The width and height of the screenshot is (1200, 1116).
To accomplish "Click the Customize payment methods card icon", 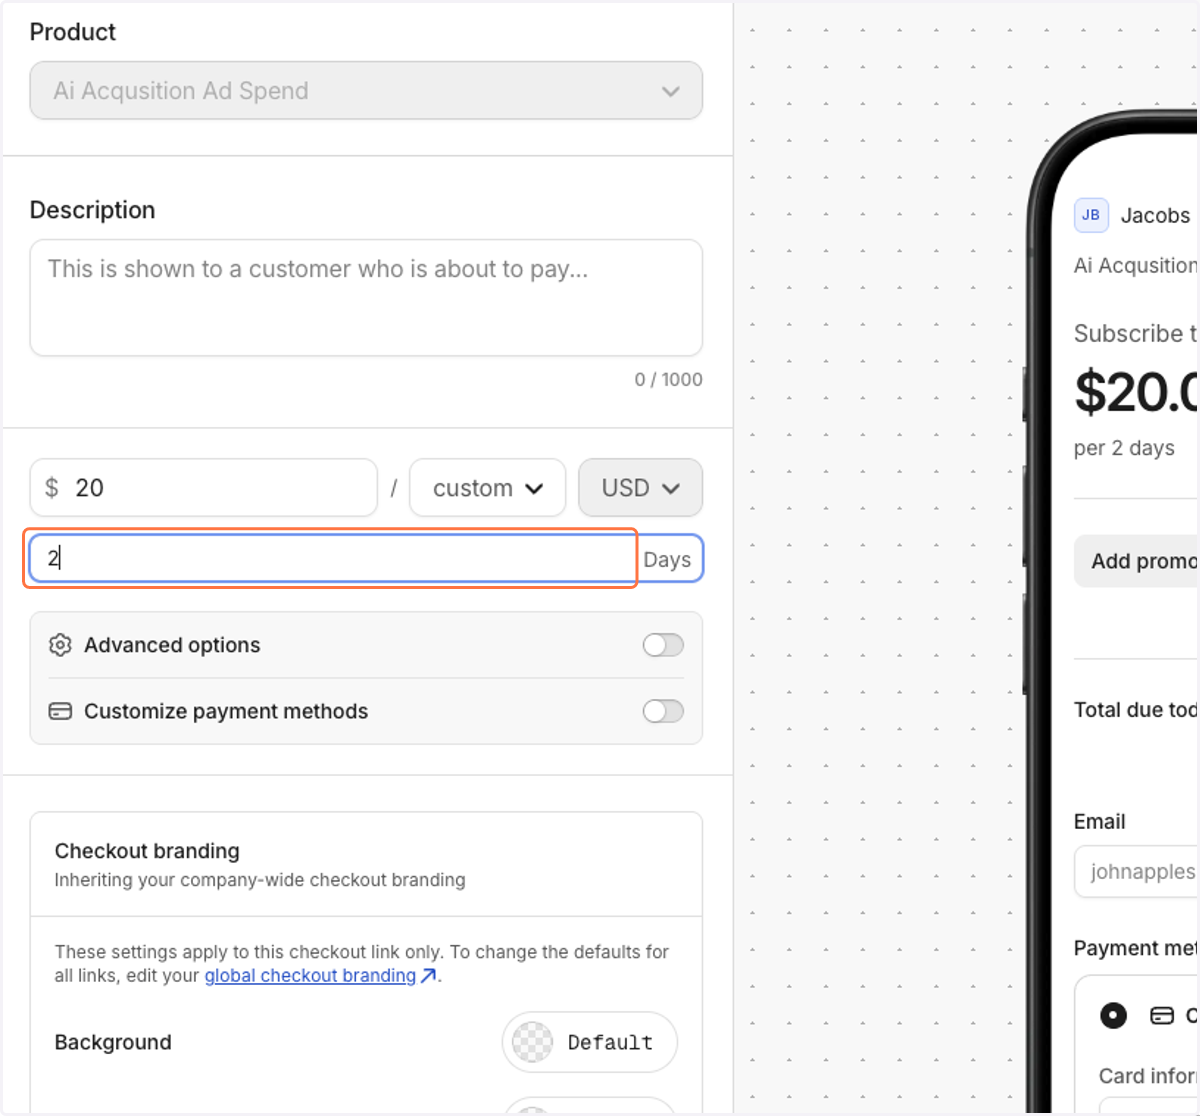I will (60, 711).
